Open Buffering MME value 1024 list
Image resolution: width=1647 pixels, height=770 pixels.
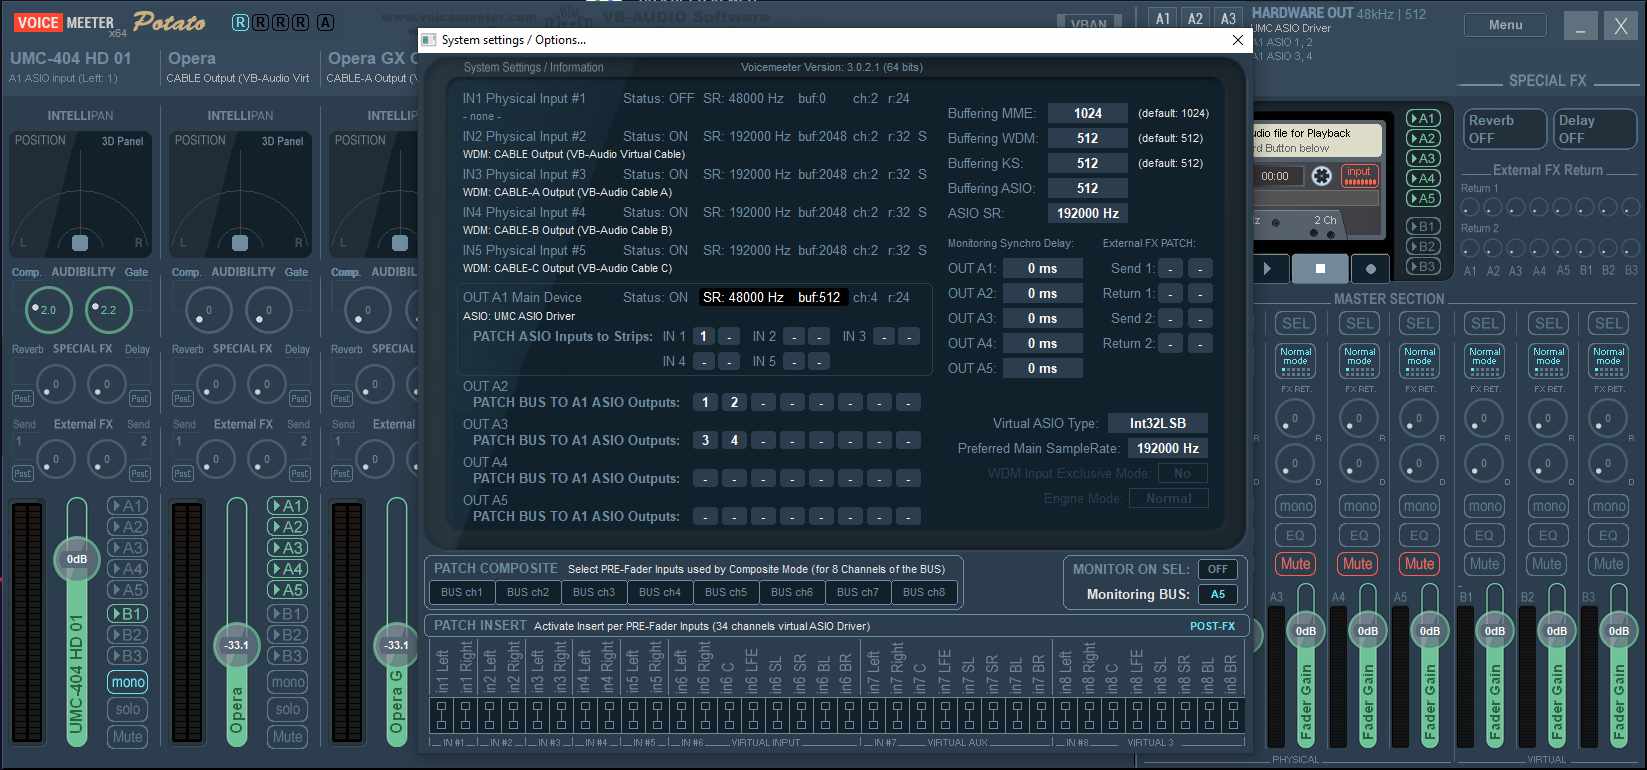click(1087, 113)
